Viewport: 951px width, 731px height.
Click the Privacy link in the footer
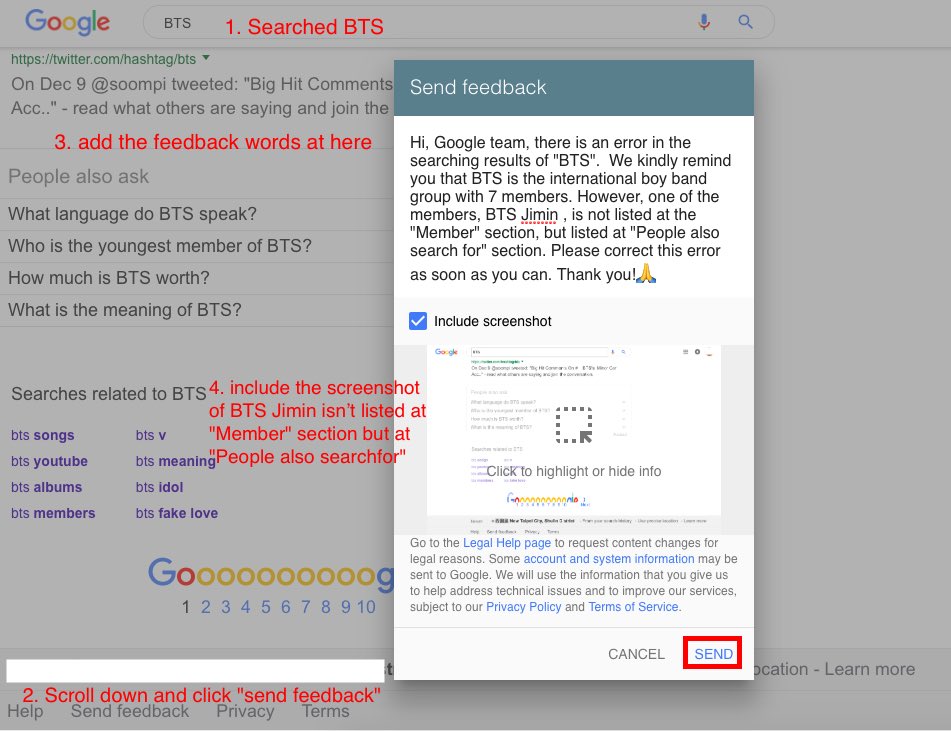pyautogui.click(x=245, y=711)
